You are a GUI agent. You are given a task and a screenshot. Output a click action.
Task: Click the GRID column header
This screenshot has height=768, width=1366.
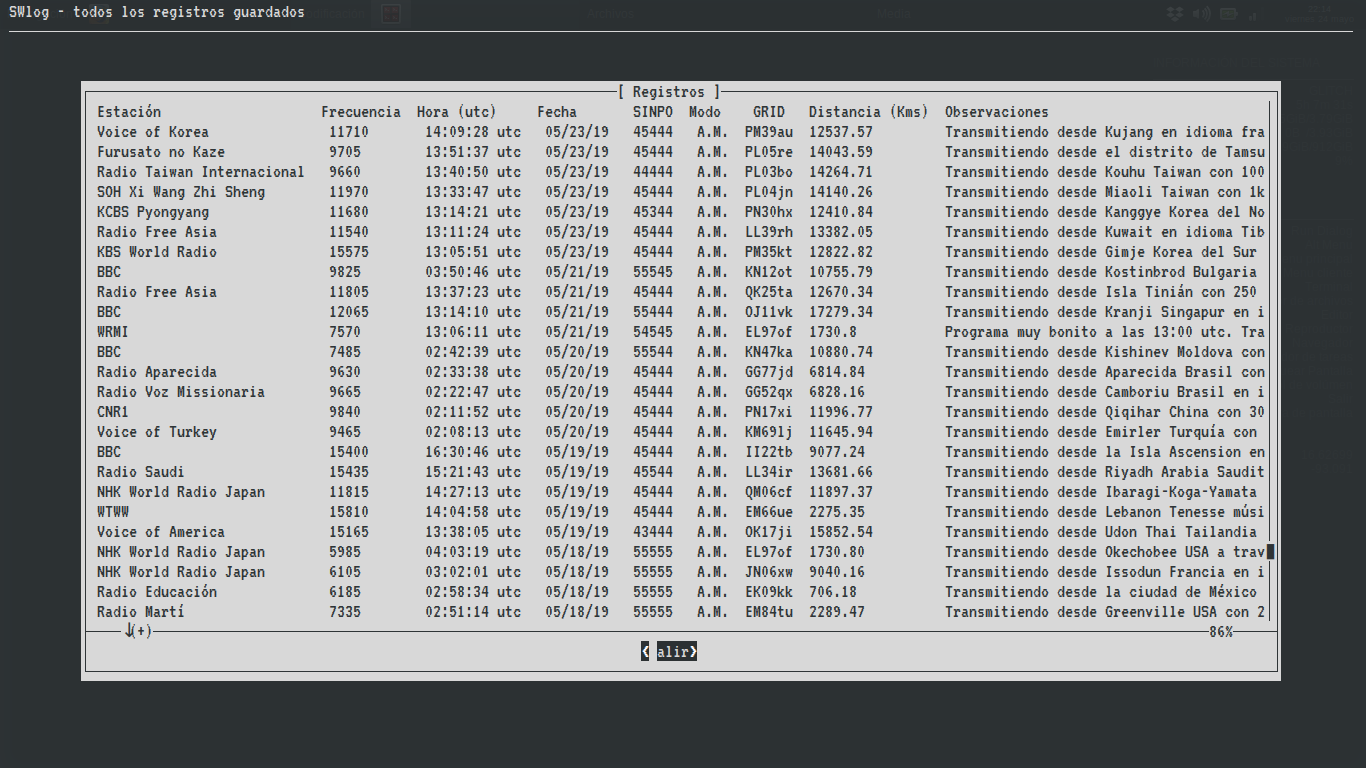[769, 112]
